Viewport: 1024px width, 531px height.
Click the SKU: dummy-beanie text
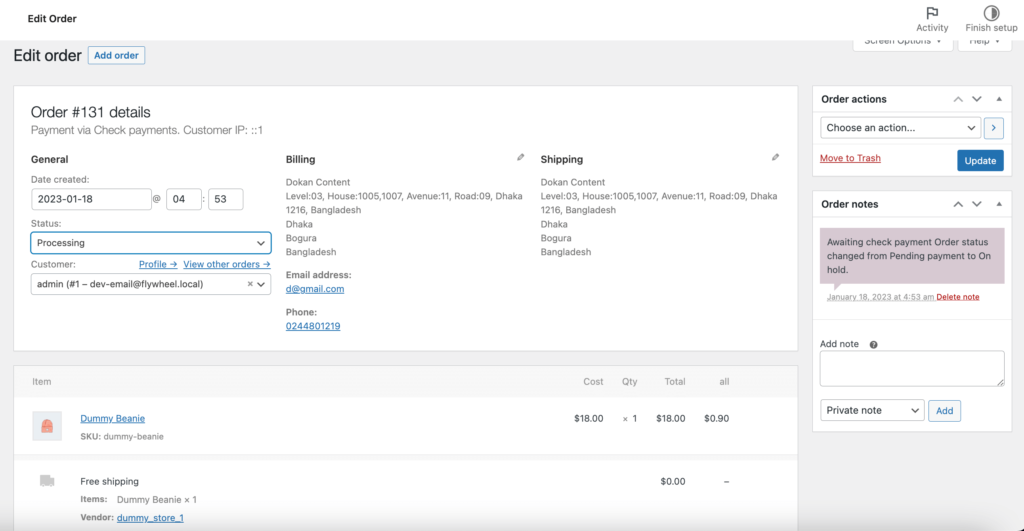click(122, 436)
